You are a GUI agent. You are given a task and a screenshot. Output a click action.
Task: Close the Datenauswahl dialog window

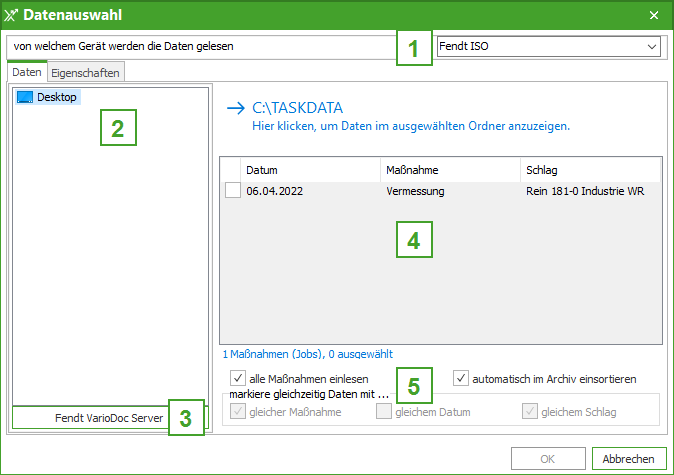pos(654,15)
